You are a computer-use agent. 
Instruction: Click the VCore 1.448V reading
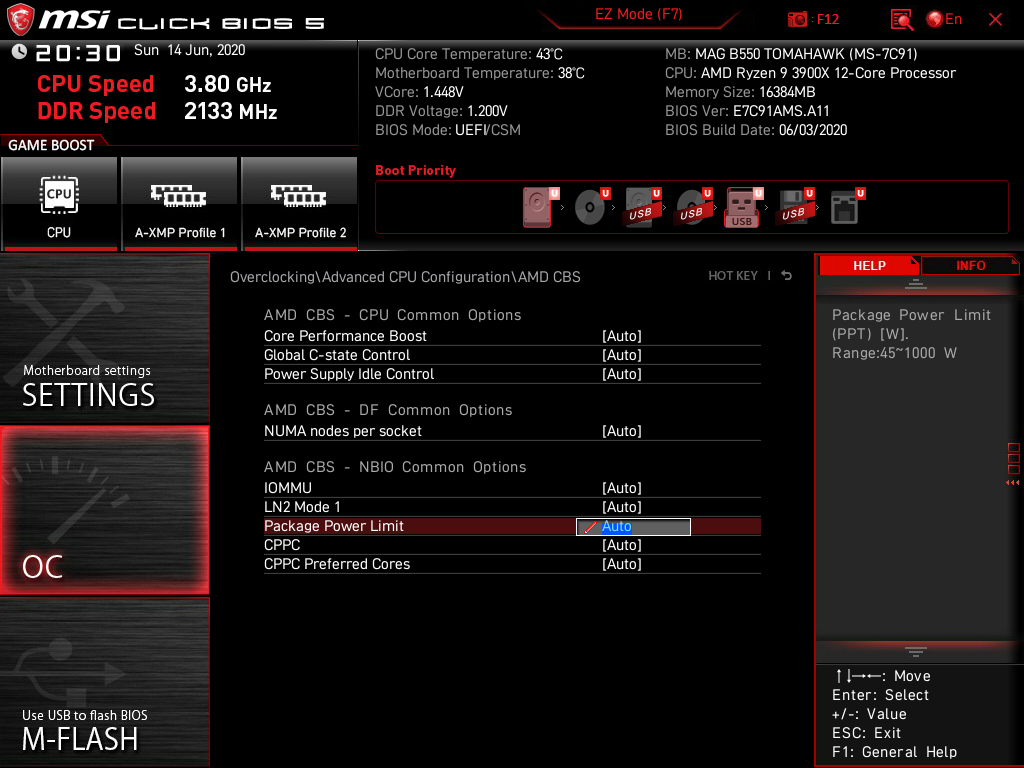pyautogui.click(x=443, y=92)
